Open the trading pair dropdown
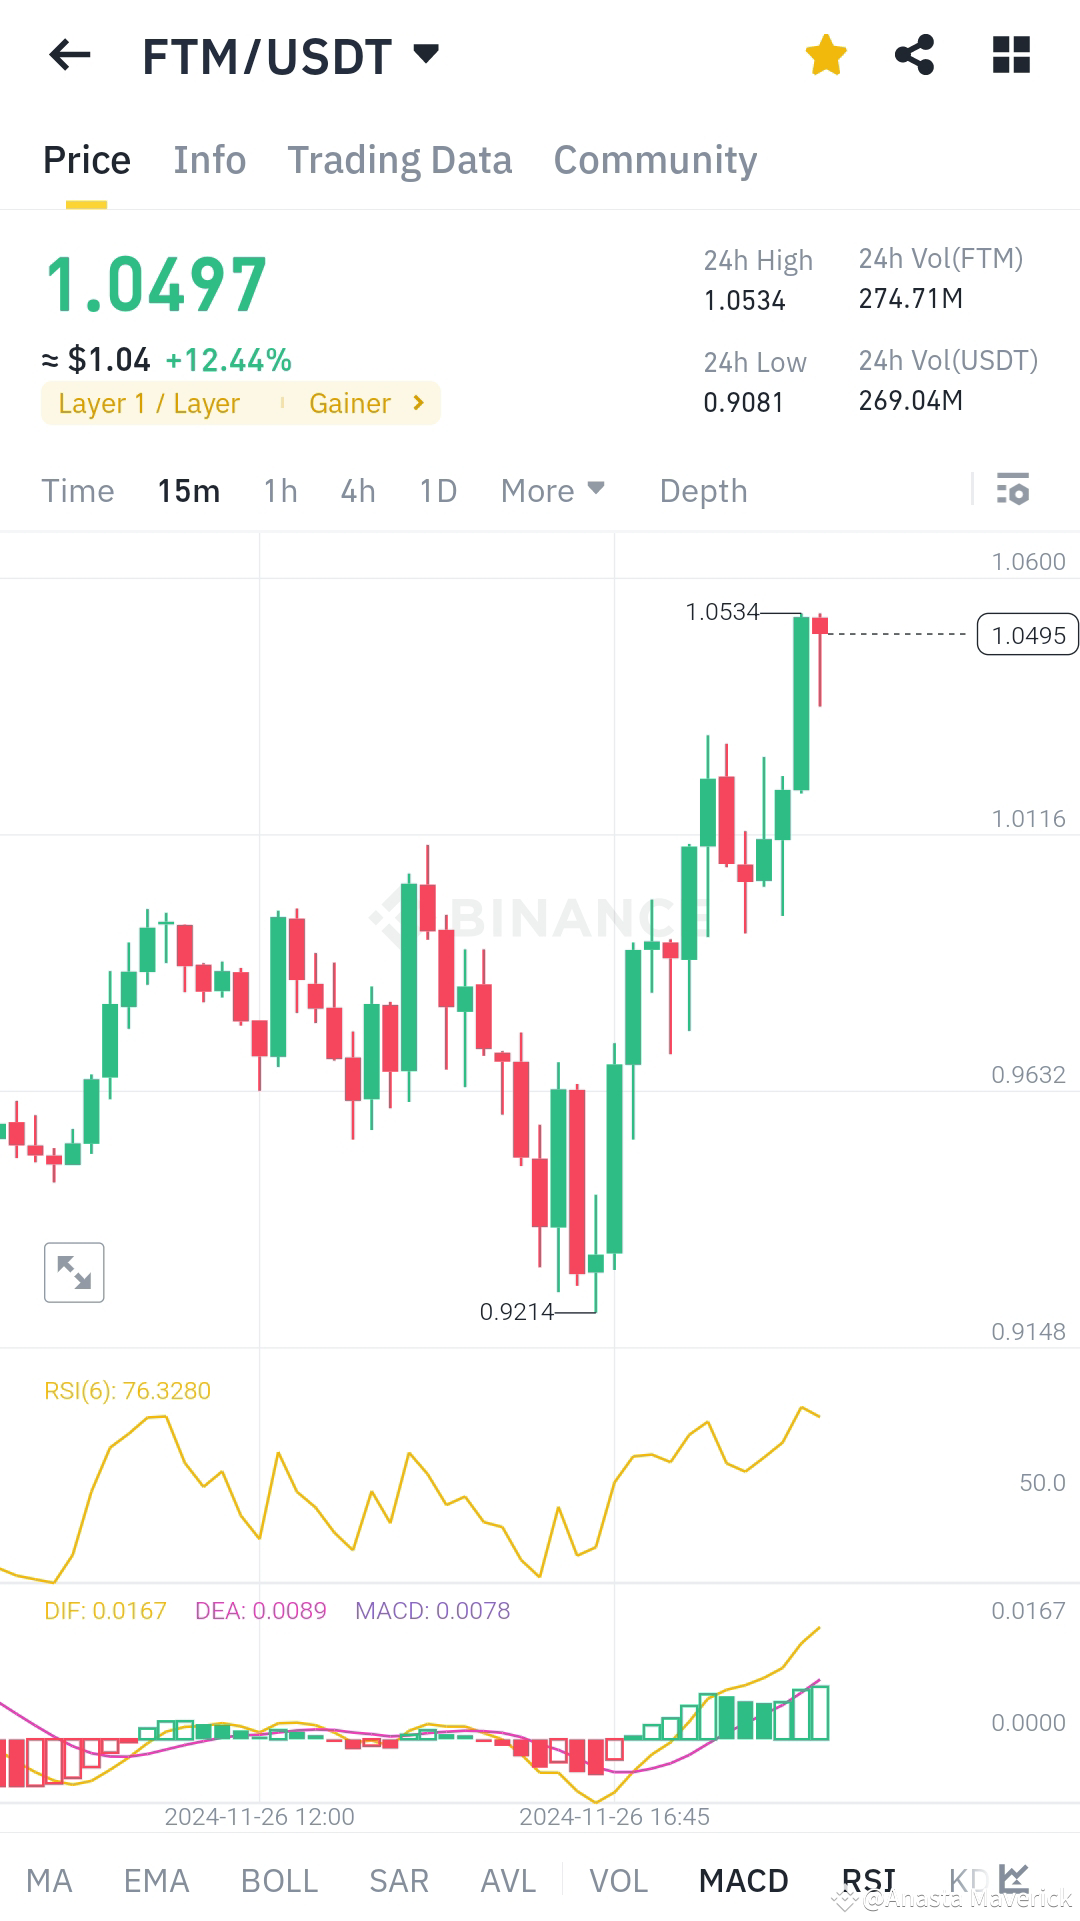 [426, 55]
